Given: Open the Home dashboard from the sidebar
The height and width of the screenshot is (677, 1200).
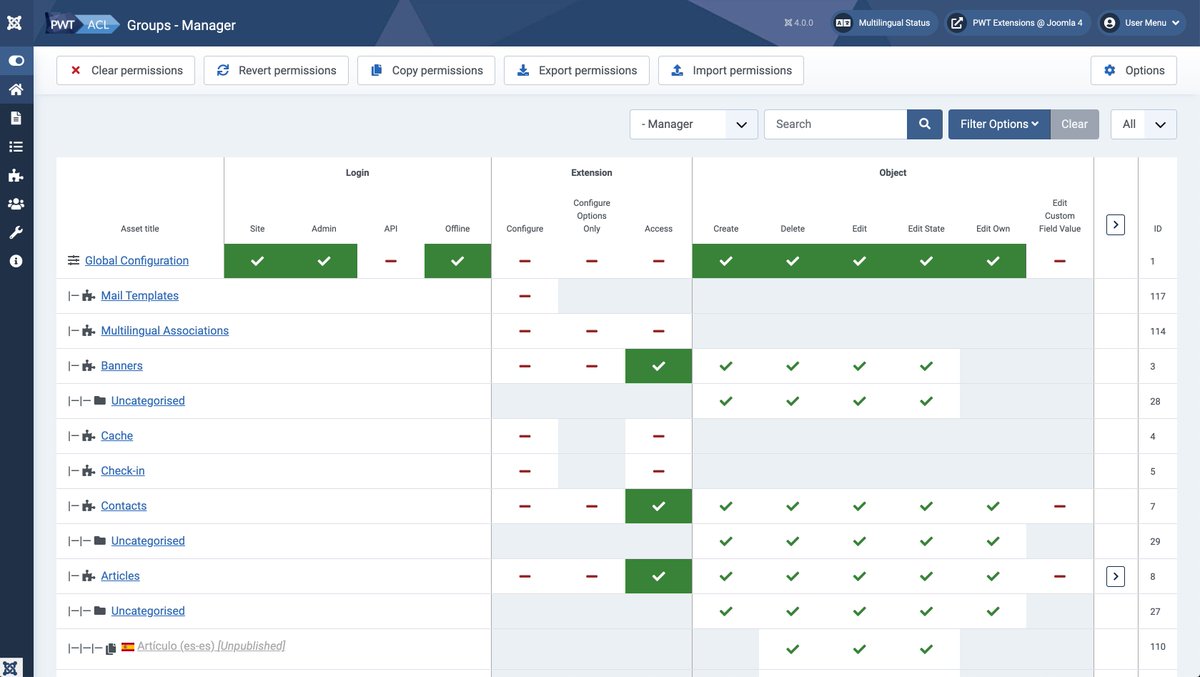Looking at the screenshot, I should (15, 88).
